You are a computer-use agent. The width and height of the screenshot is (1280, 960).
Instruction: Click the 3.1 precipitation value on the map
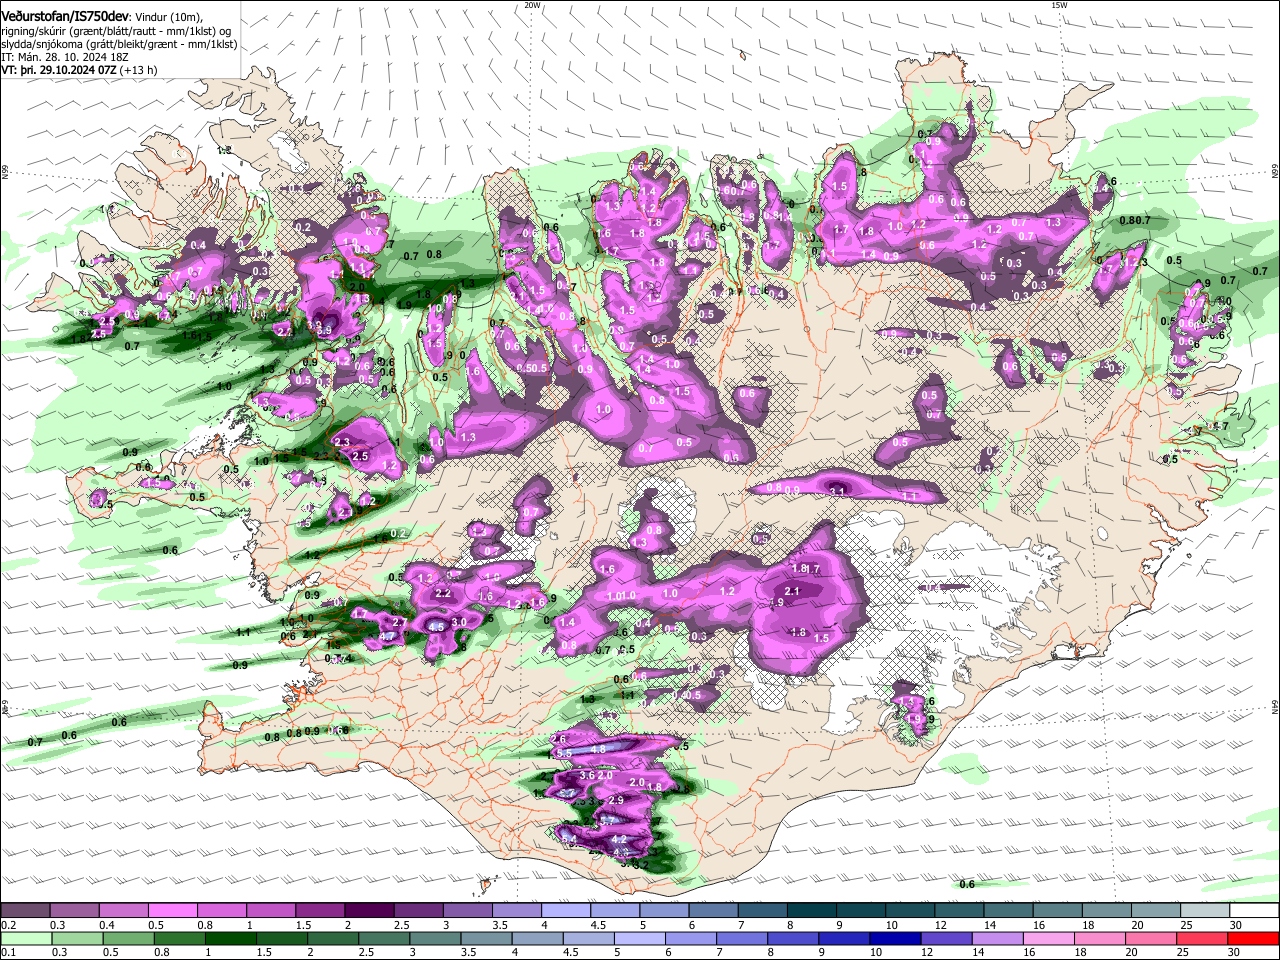(x=838, y=490)
